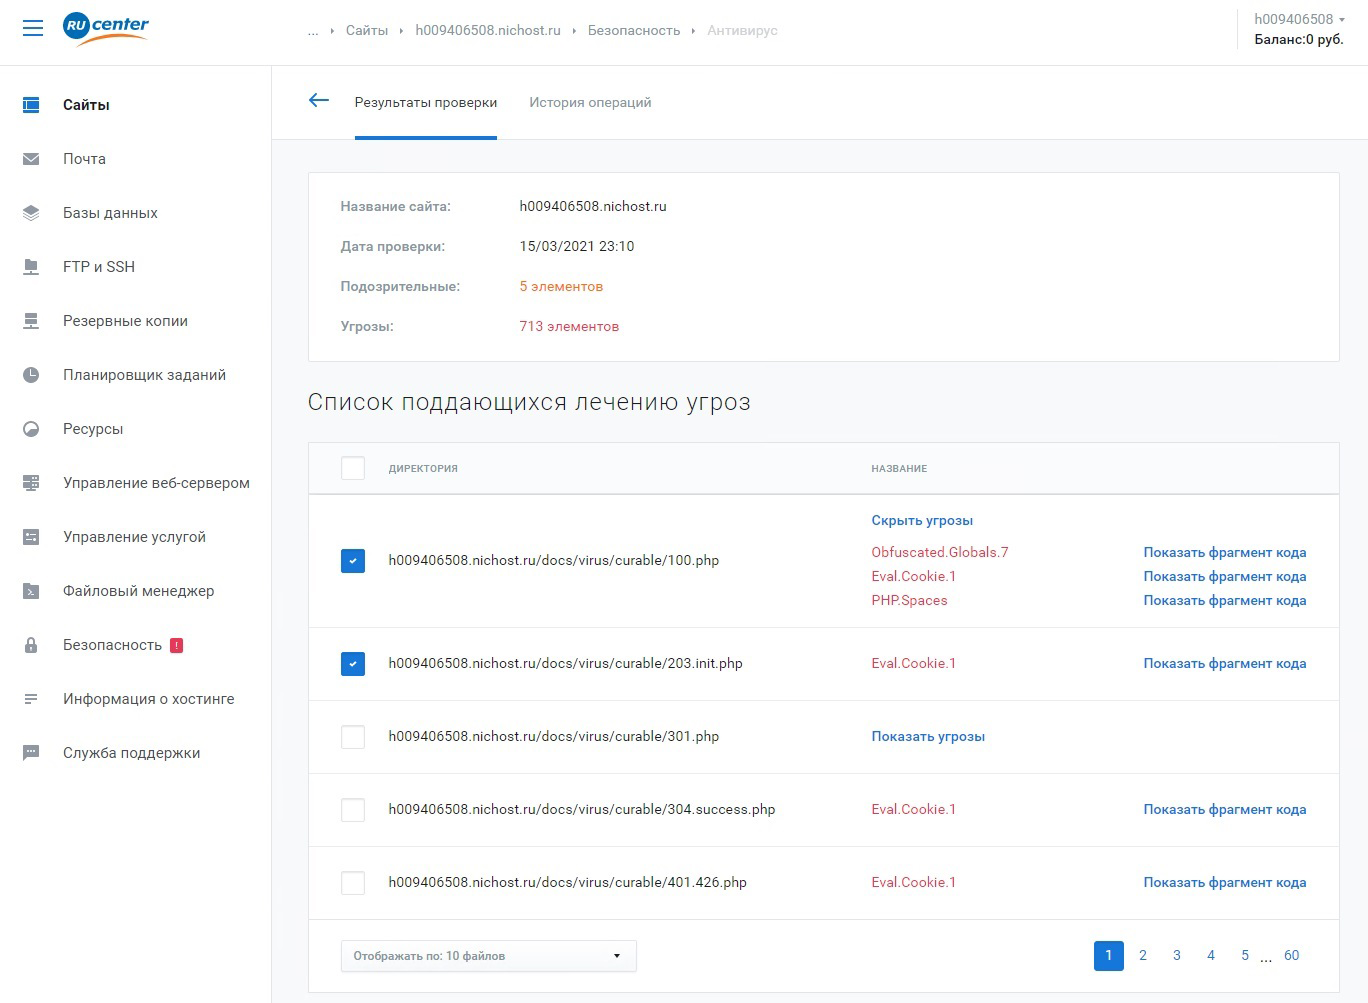Image resolution: width=1368 pixels, height=1003 pixels.
Task: Show code fragment for 304.success.php
Action: tap(1225, 809)
